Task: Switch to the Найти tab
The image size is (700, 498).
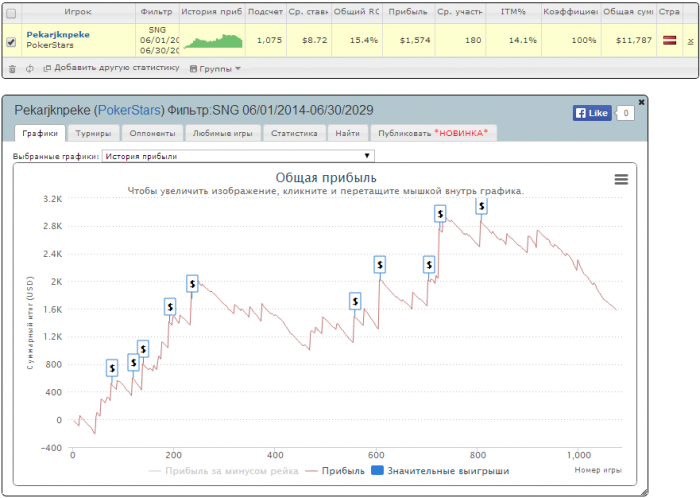Action: (347, 133)
